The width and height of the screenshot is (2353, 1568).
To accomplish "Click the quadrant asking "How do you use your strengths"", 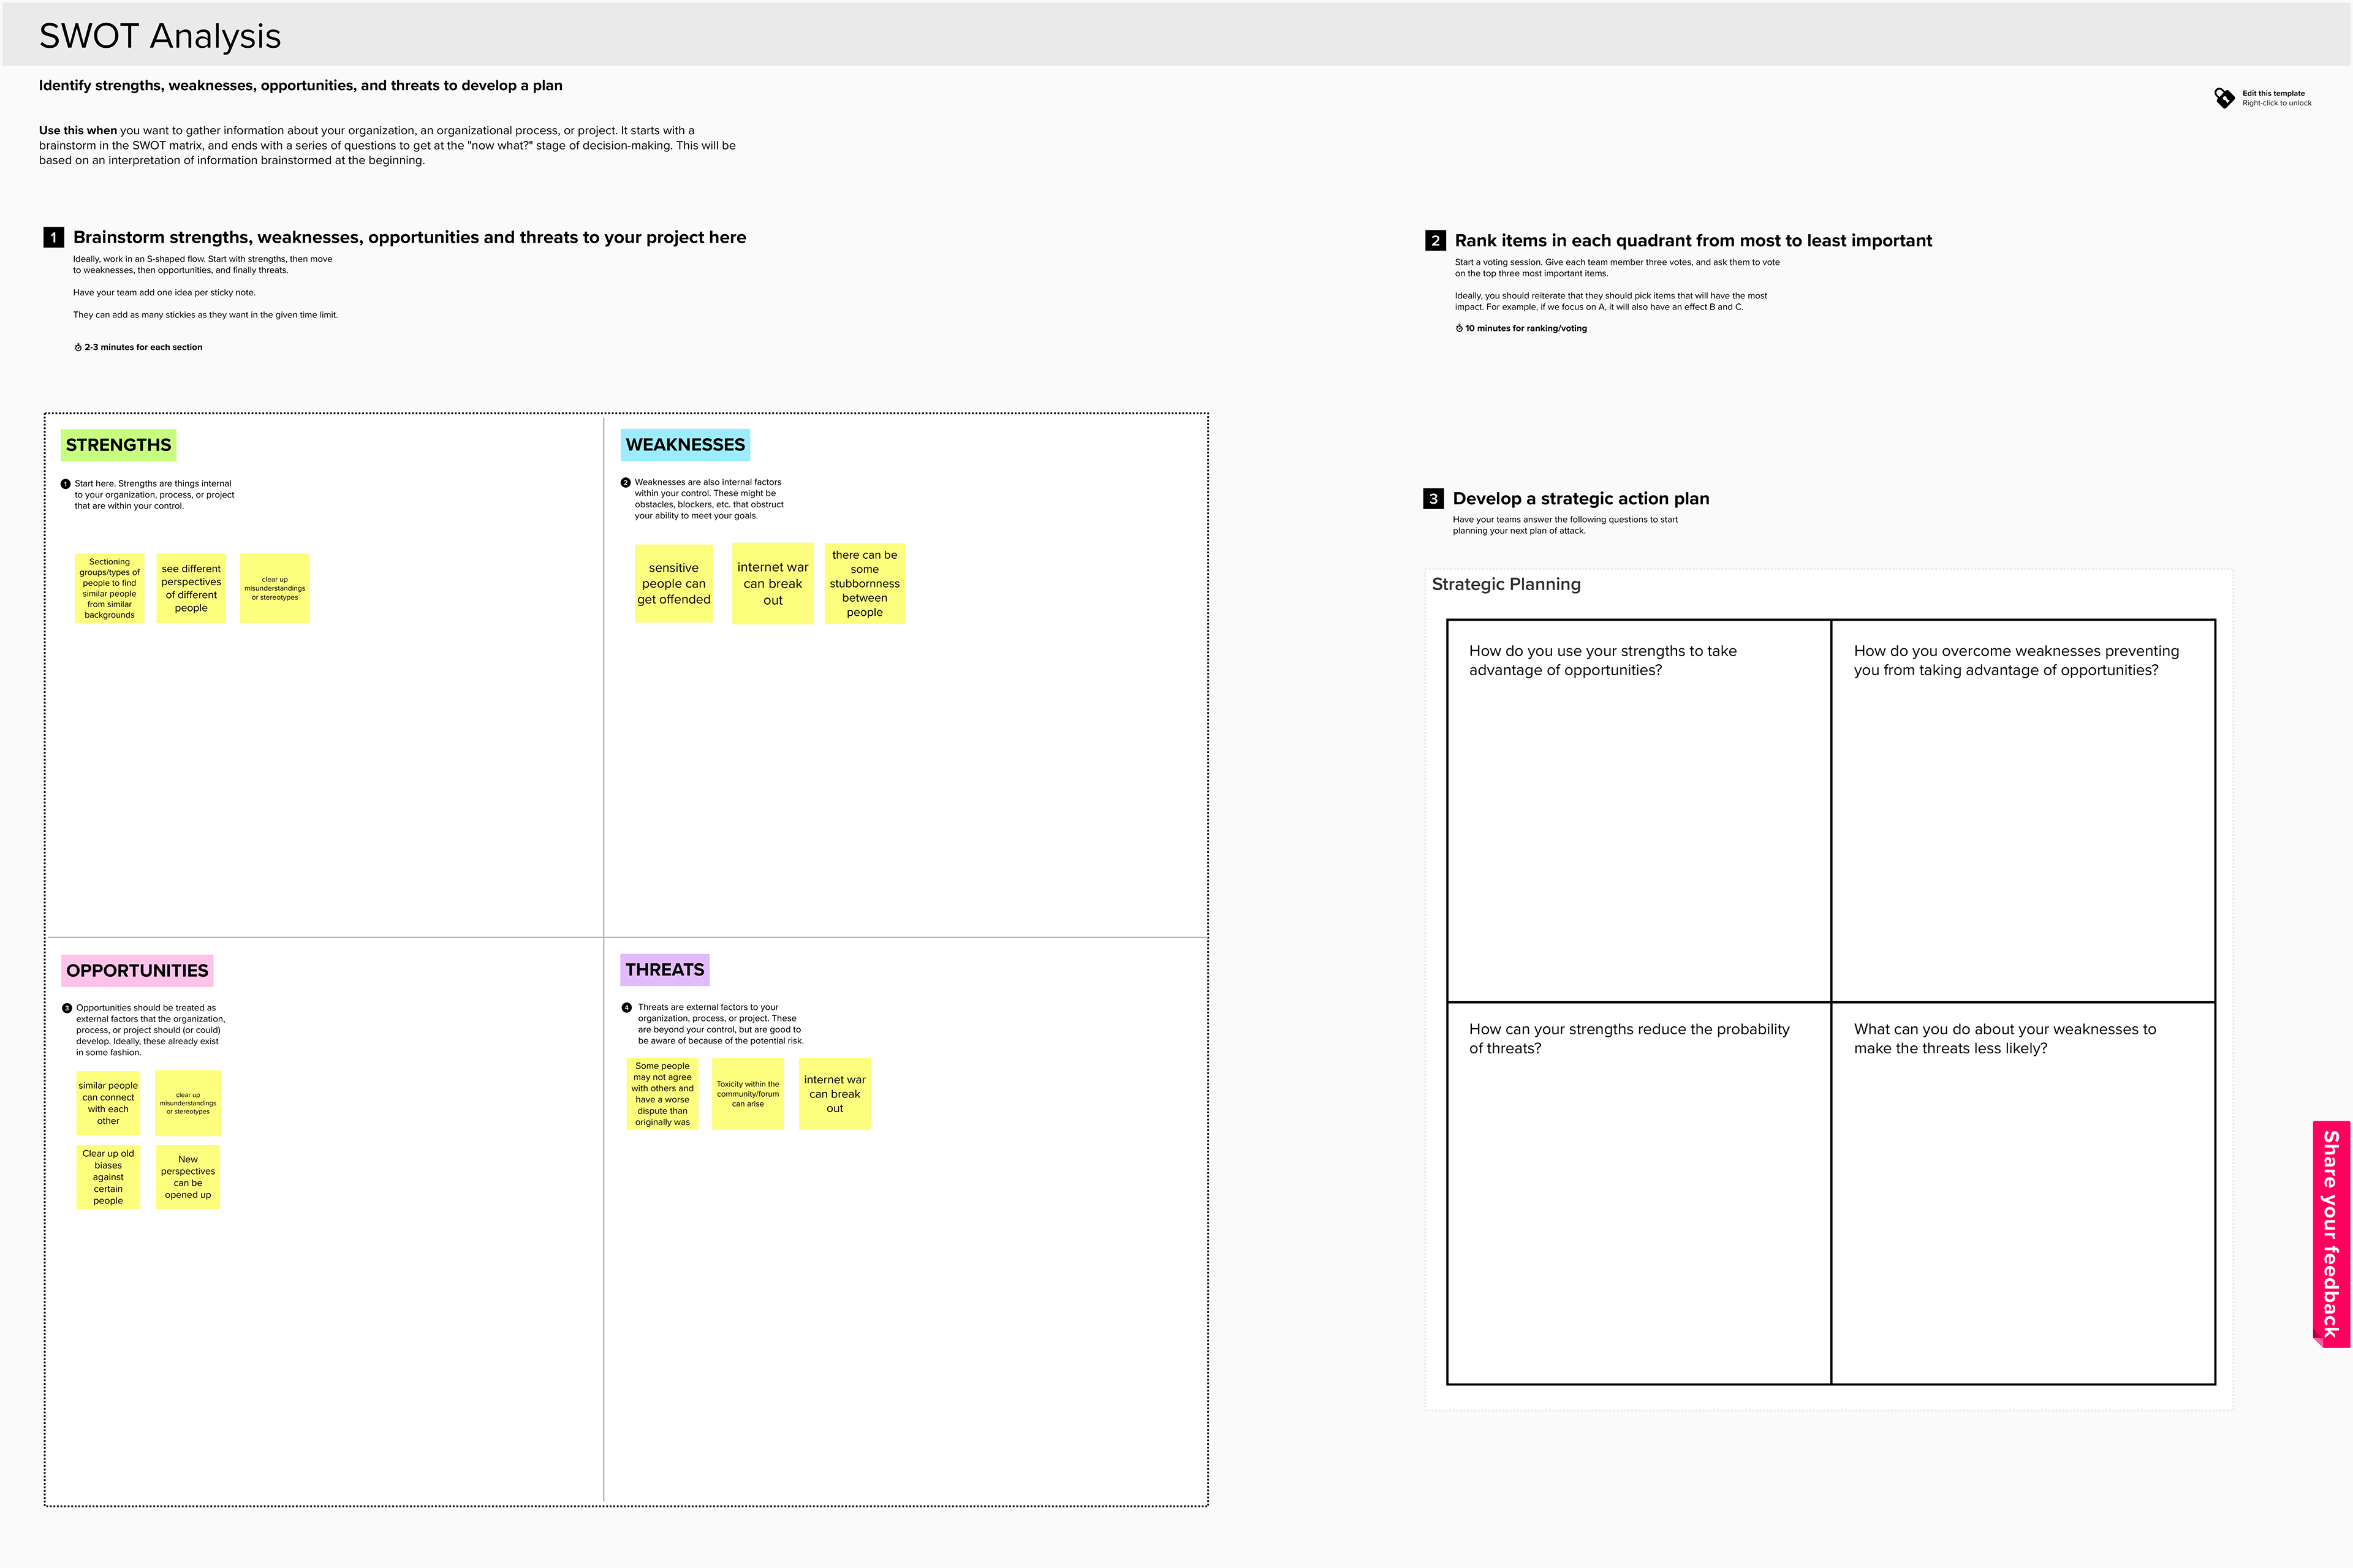I will point(1637,812).
